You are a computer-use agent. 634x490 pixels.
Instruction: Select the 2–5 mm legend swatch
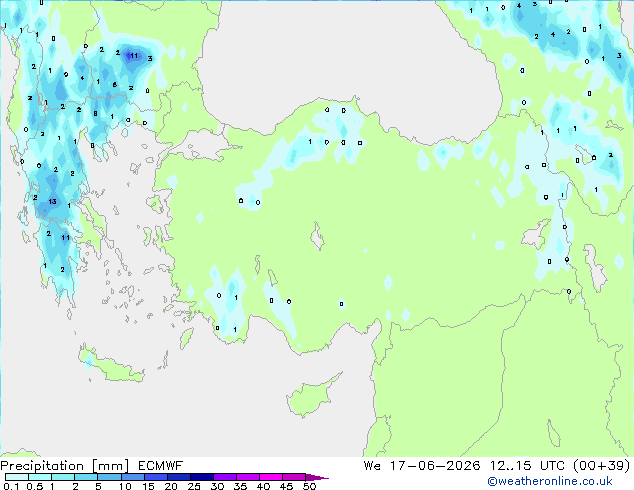tap(86, 477)
